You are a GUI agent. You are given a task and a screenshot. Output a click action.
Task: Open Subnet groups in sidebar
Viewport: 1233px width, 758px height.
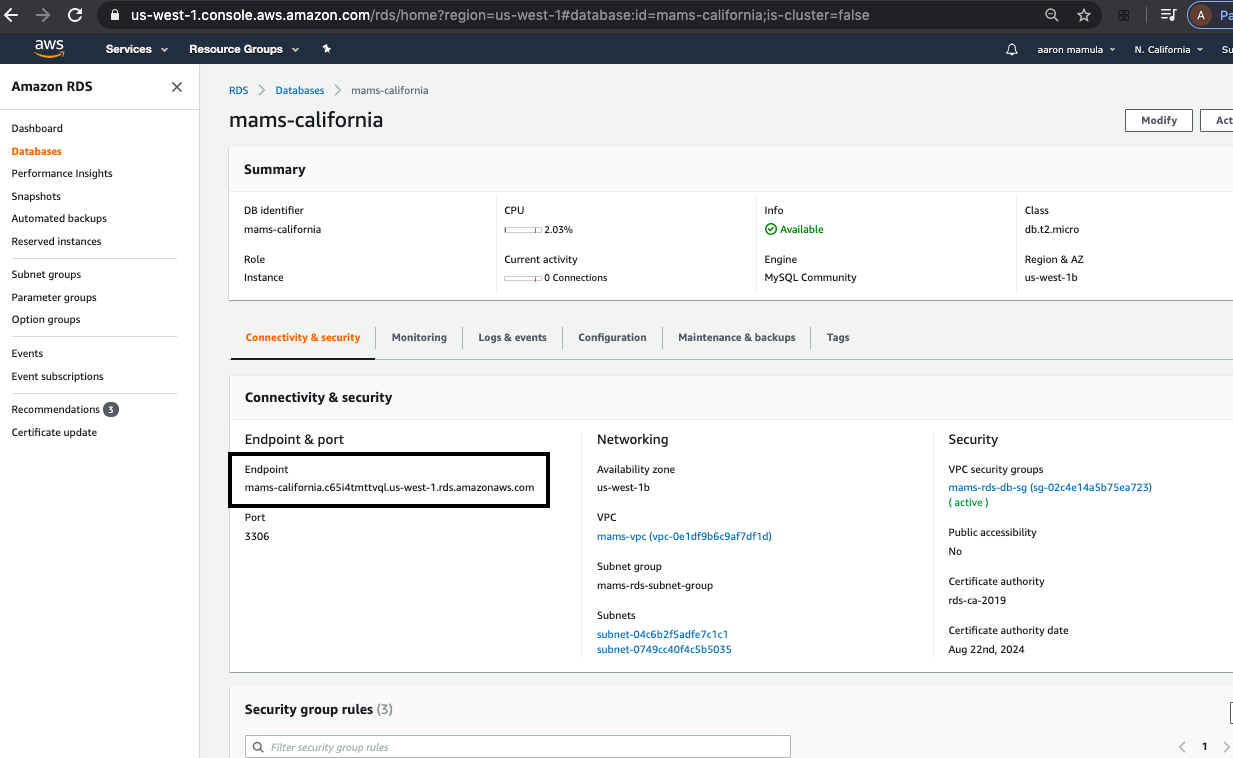click(x=46, y=274)
